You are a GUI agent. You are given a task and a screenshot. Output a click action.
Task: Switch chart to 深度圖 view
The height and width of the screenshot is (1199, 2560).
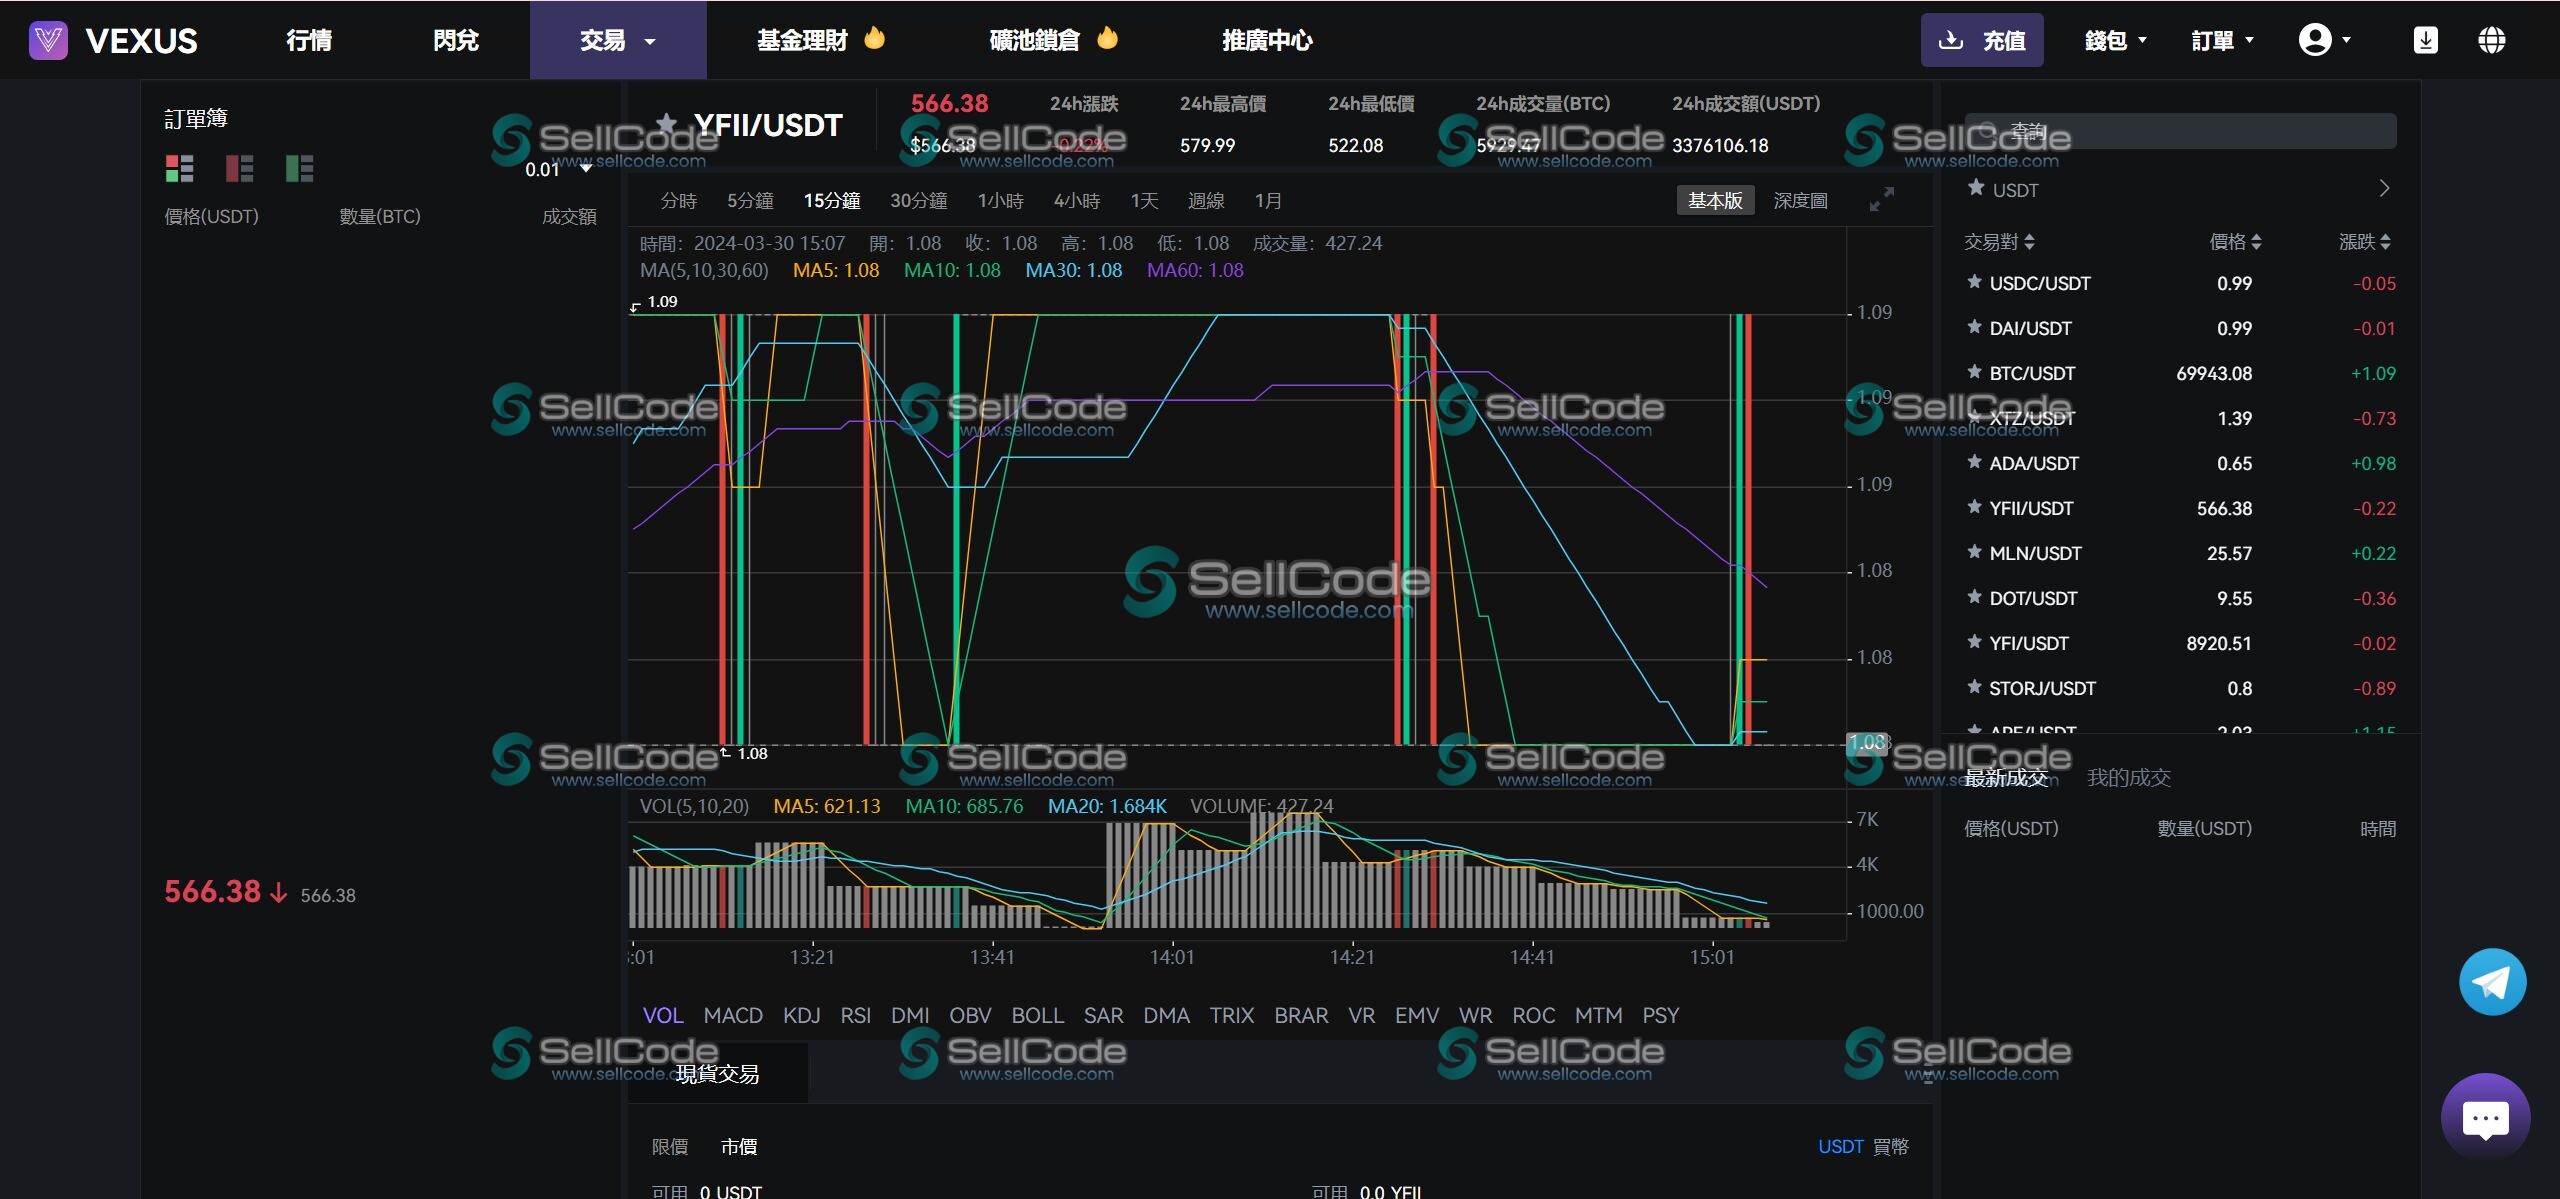(1800, 200)
